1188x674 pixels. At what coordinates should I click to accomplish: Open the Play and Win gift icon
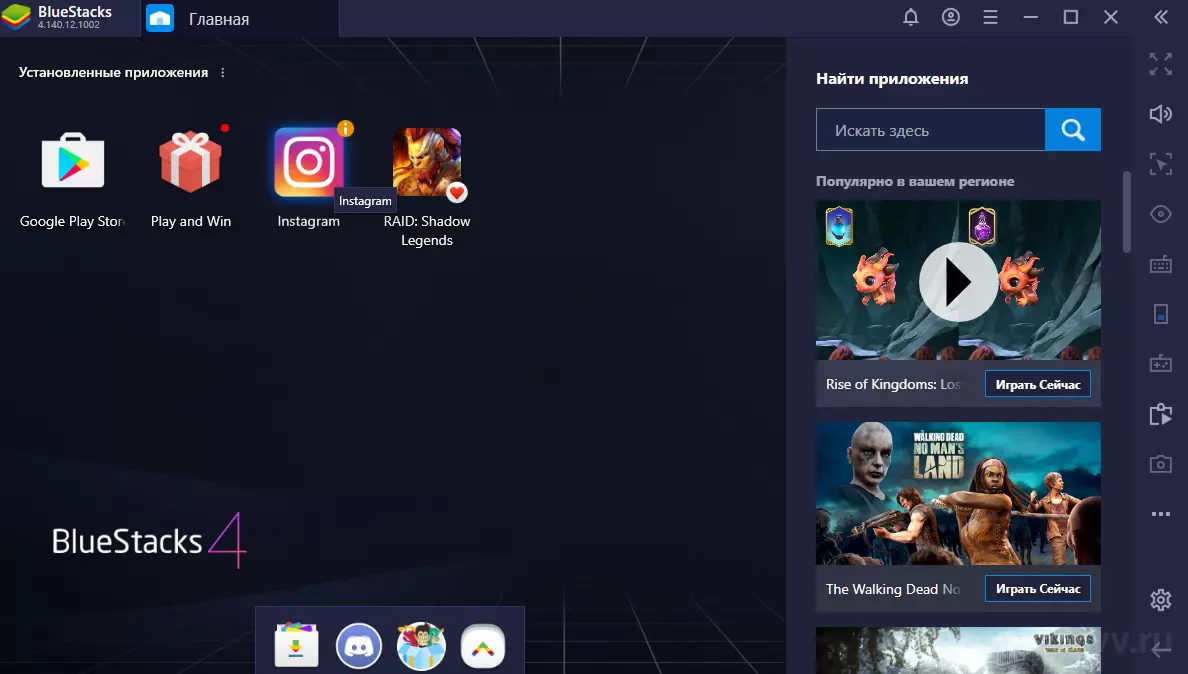190,161
